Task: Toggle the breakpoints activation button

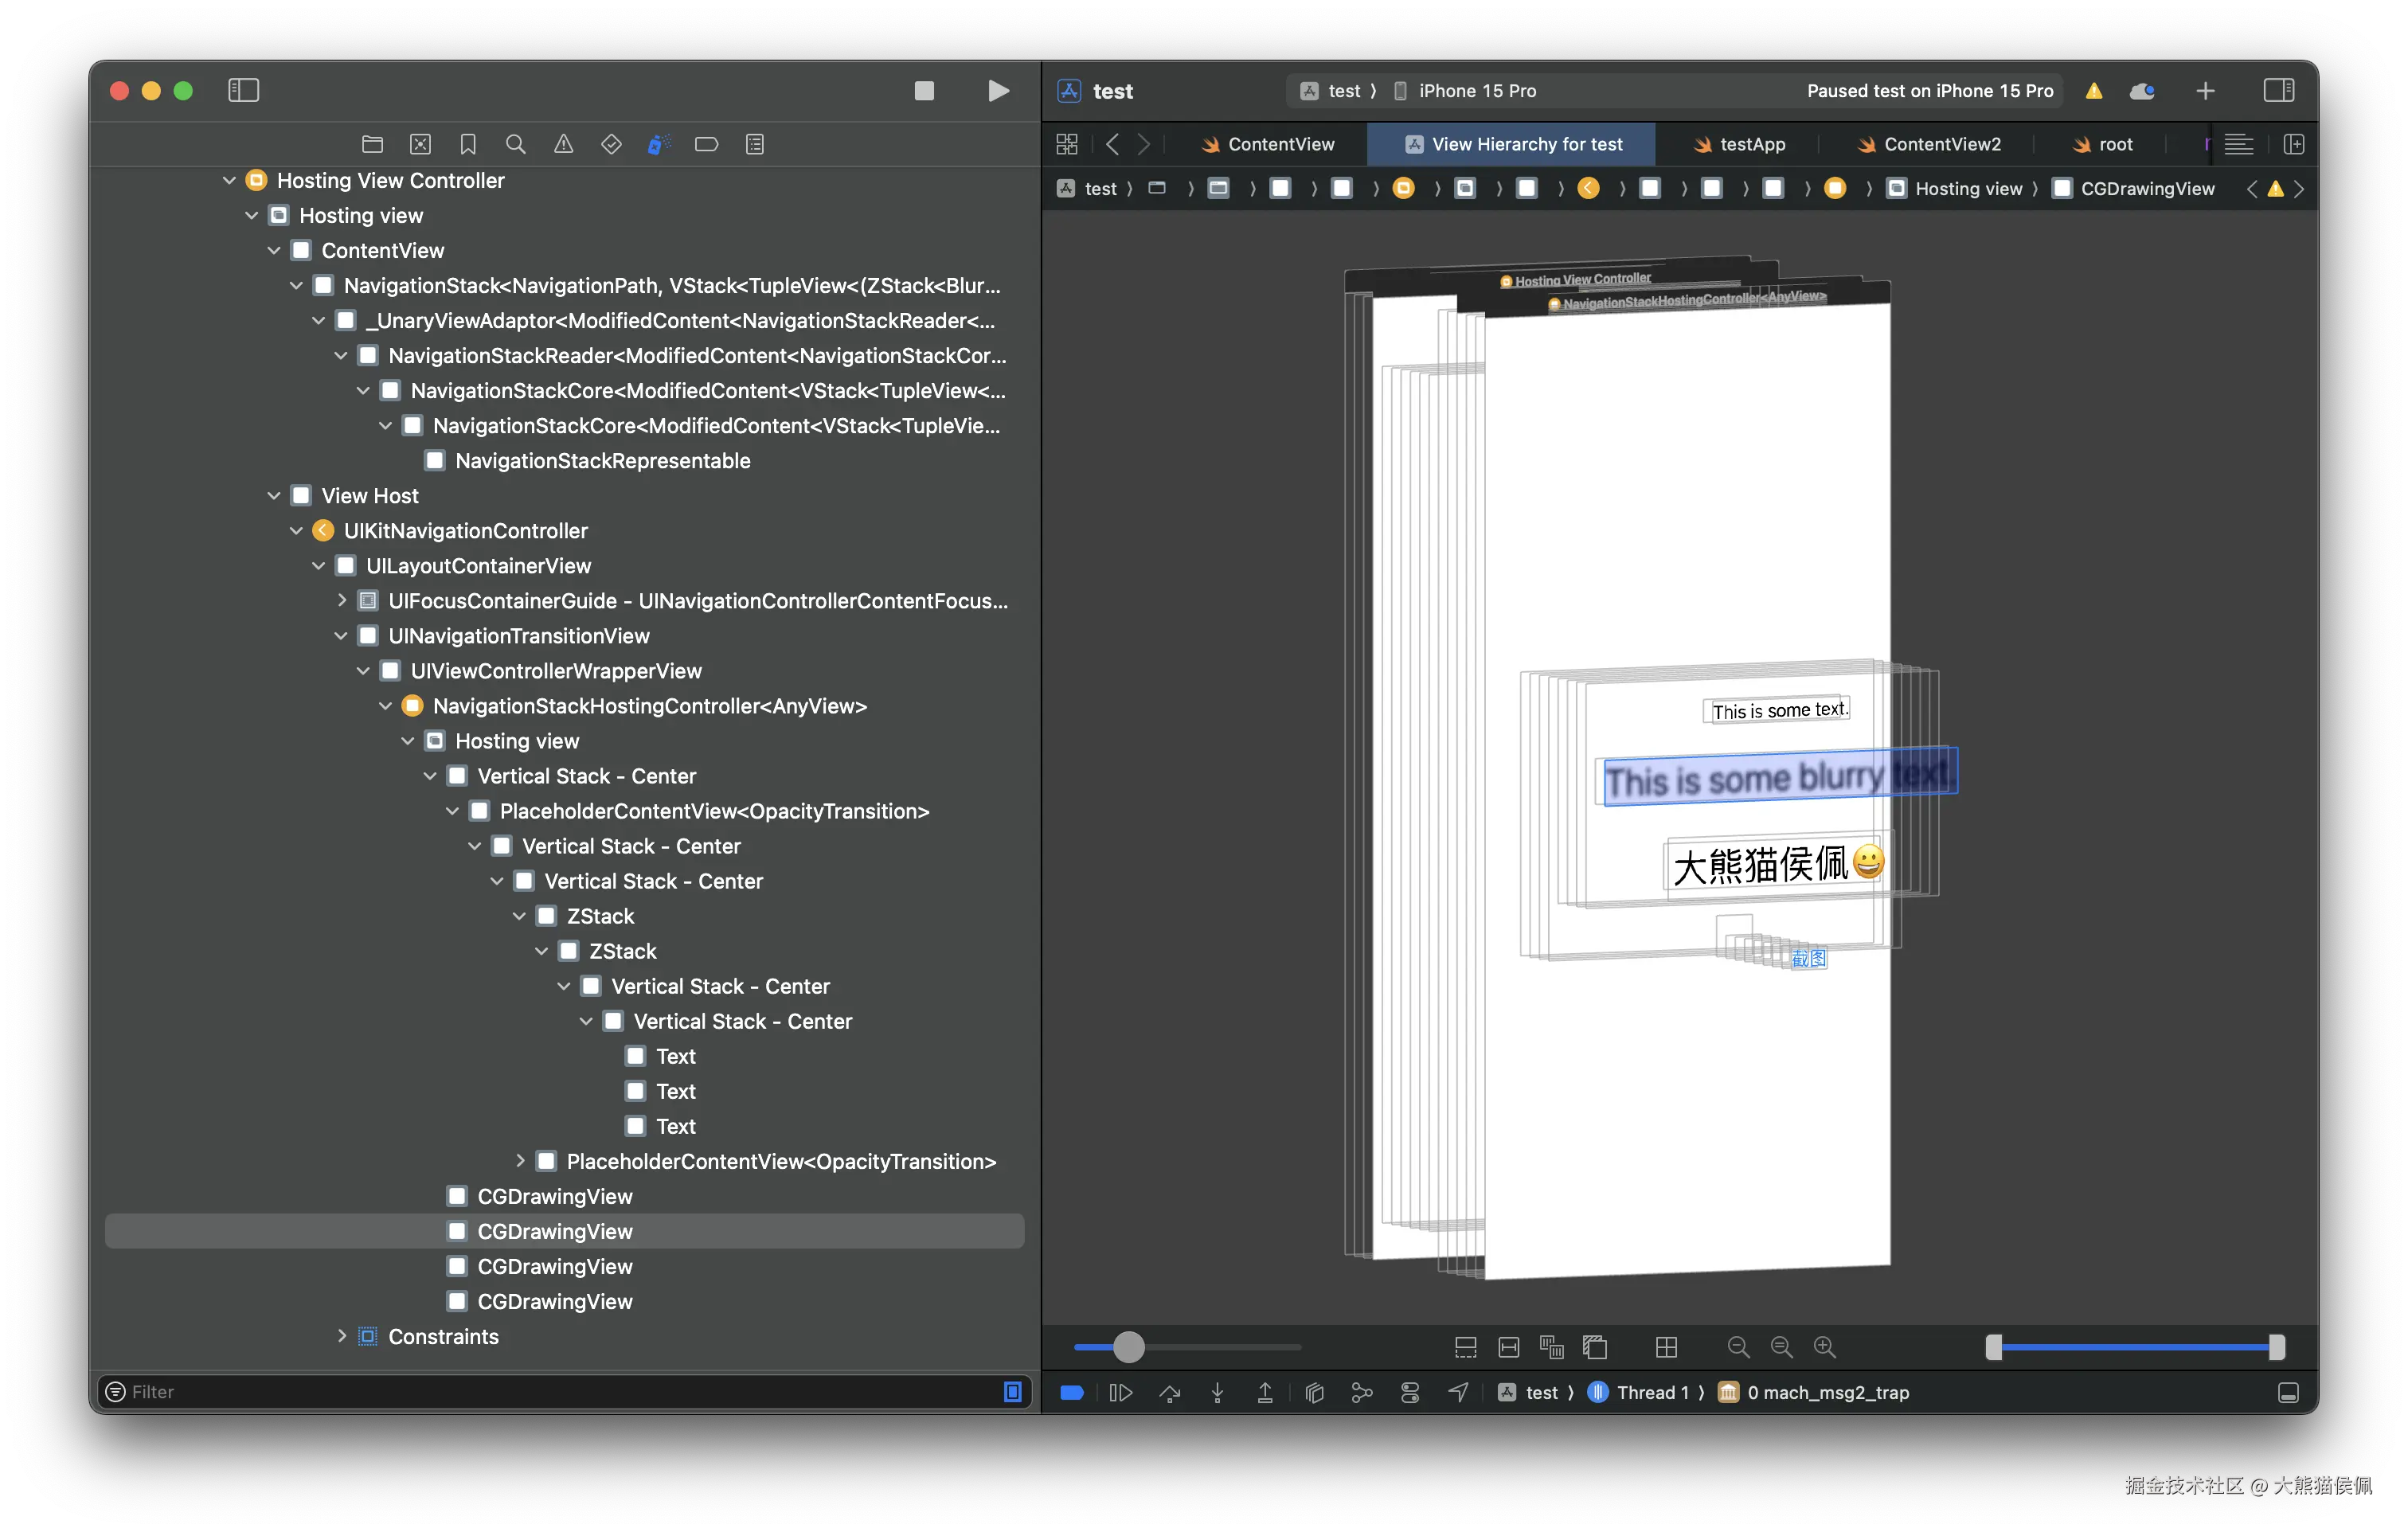Action: tap(1072, 1392)
